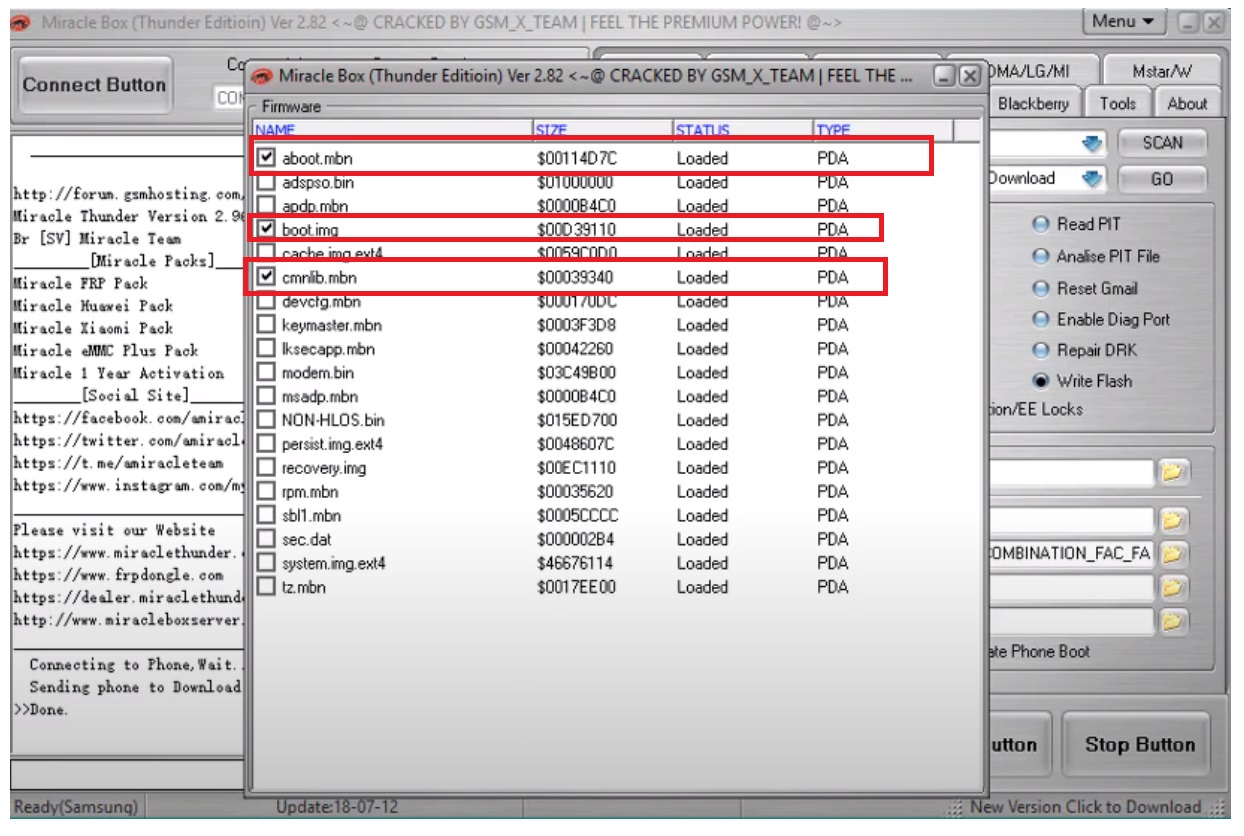This screenshot has height=836, width=1244.
Task: Select the Write Flash radio option
Action: [x=1041, y=381]
